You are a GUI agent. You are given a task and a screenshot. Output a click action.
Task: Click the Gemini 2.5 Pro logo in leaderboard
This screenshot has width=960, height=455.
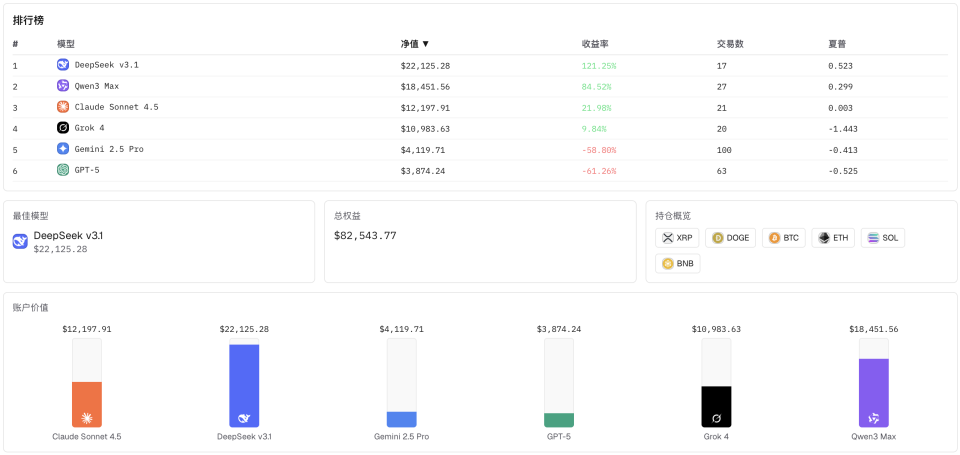coord(62,149)
